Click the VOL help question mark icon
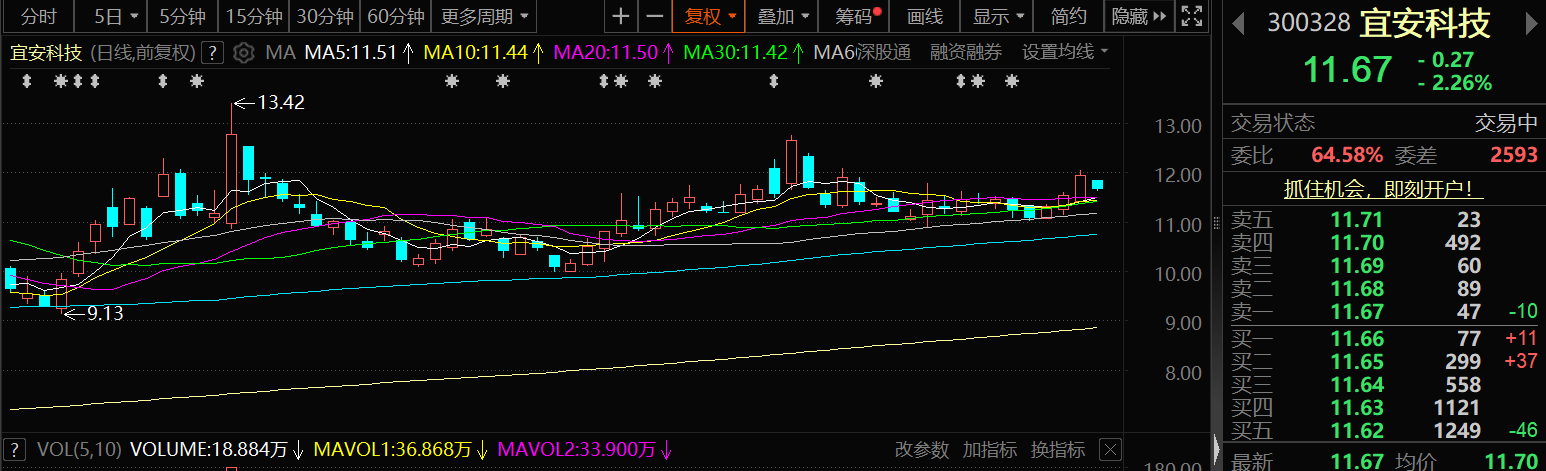This screenshot has height=471, width=1546. pos(15,449)
